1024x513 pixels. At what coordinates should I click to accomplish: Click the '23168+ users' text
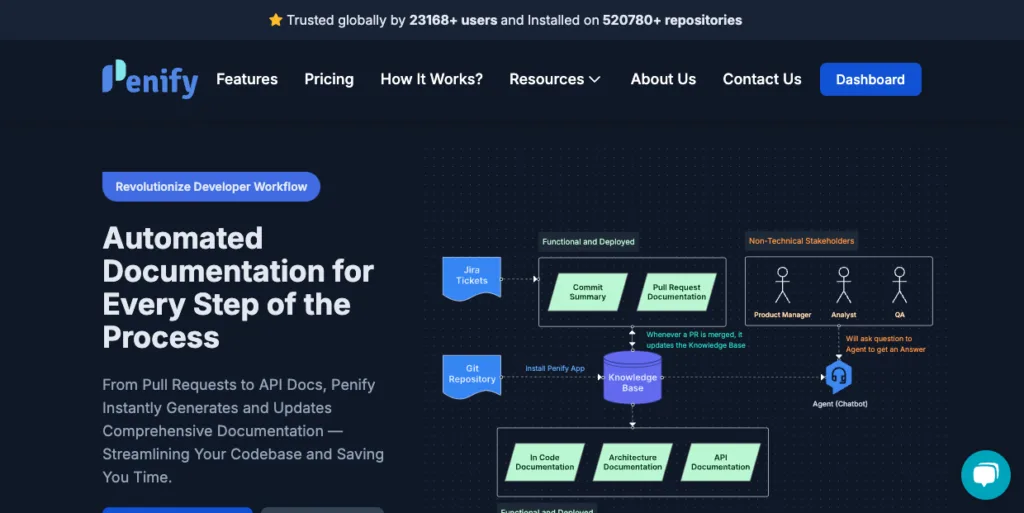pyautogui.click(x=453, y=20)
